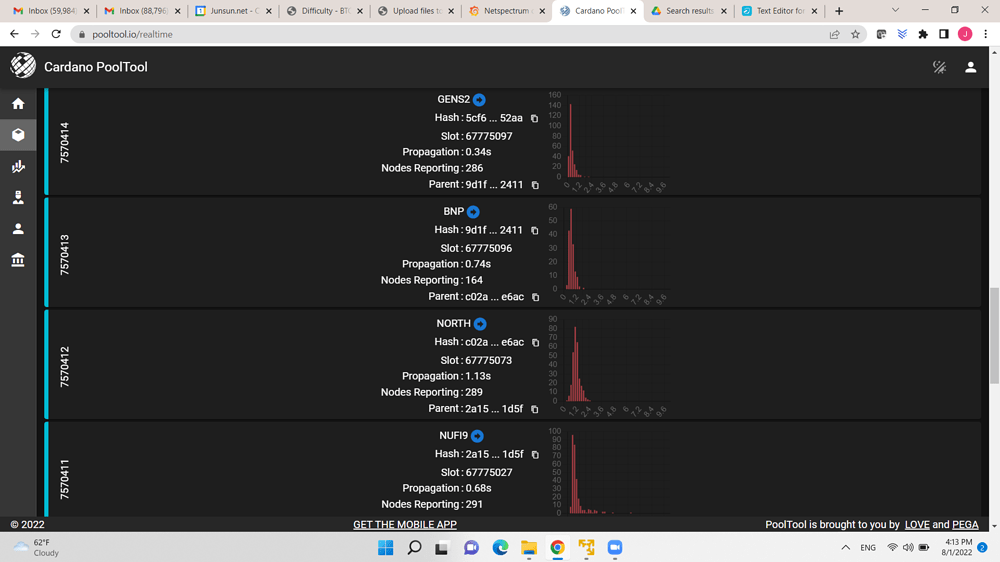Copy NORTH parent hash 2a15 ... 1d5f
The image size is (1000, 562).
[x=534, y=409]
